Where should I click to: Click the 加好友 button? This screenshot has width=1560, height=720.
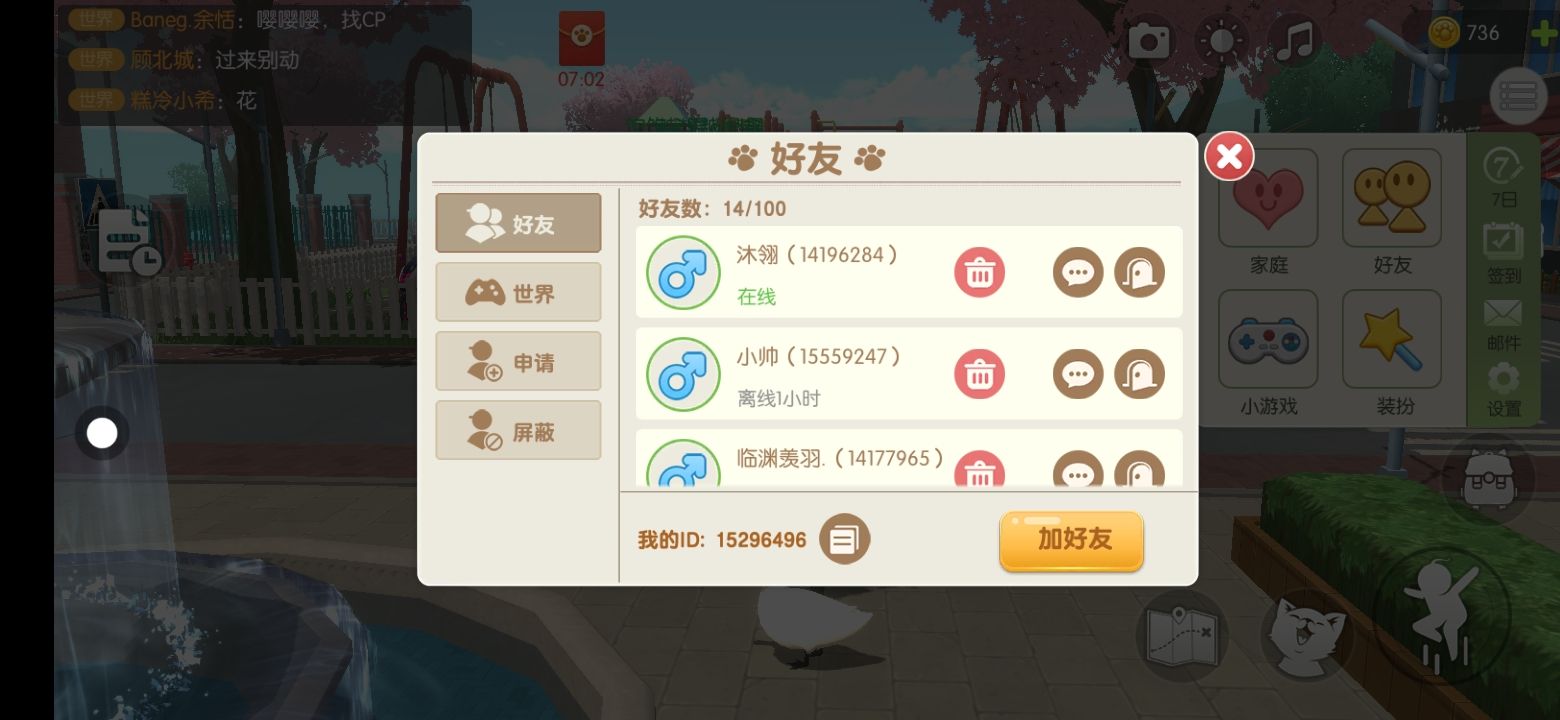point(1071,541)
